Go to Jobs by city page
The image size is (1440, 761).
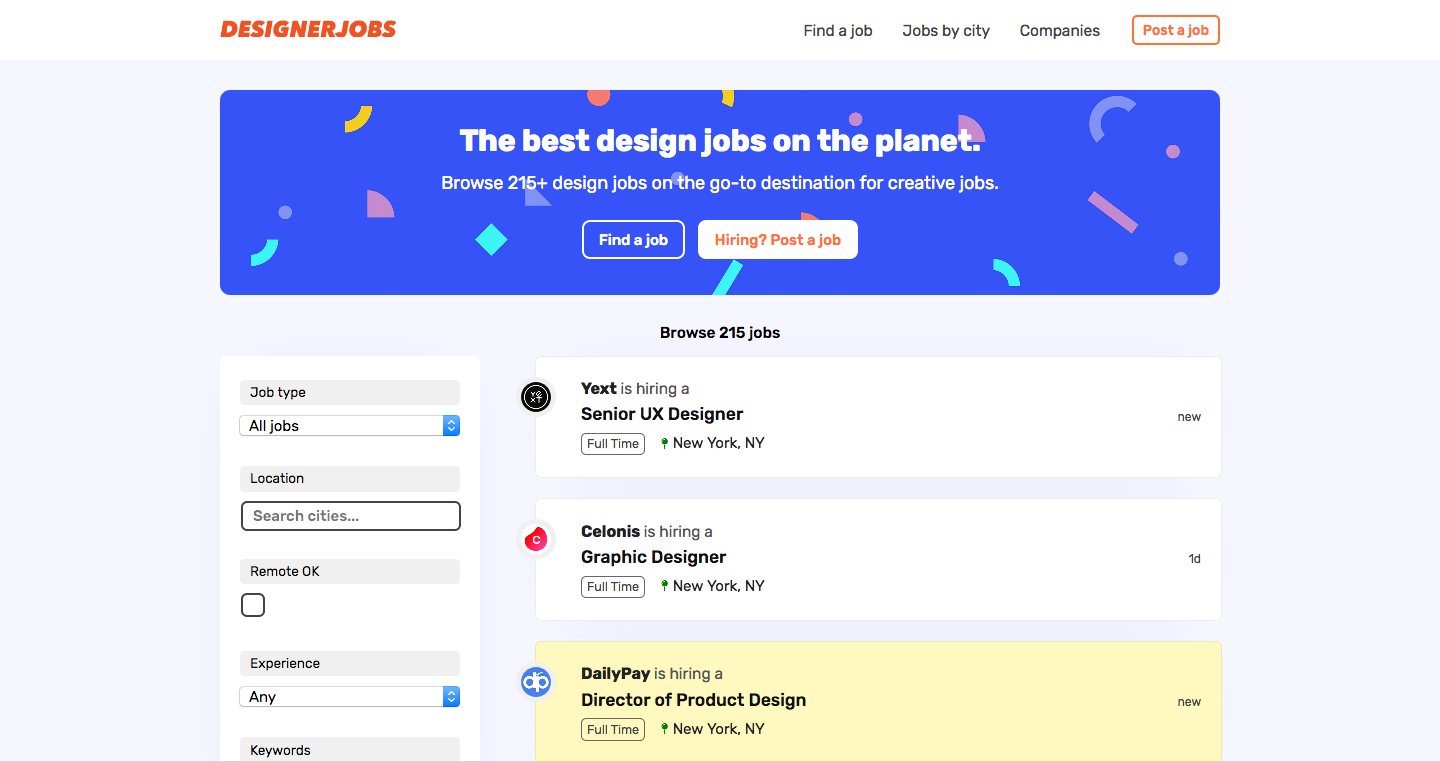tap(946, 31)
